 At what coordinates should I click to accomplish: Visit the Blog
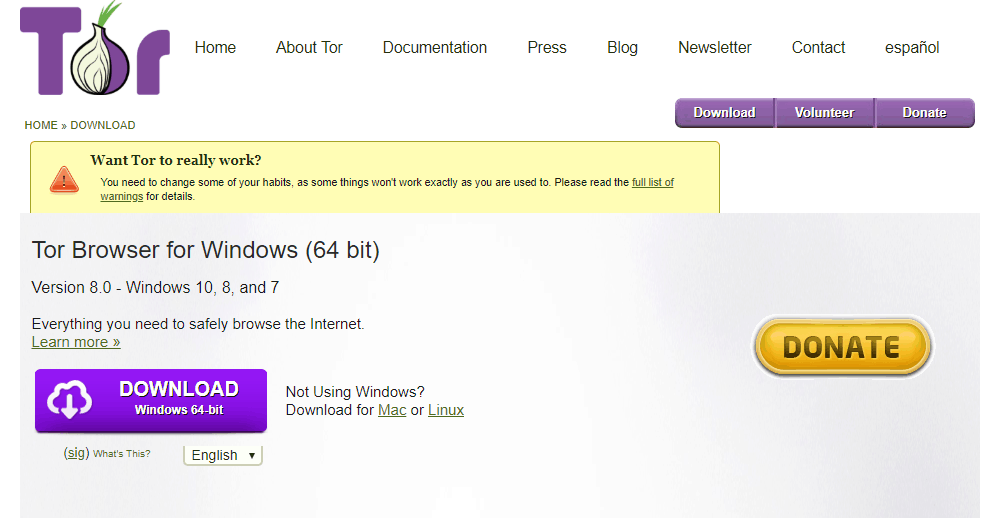[623, 48]
